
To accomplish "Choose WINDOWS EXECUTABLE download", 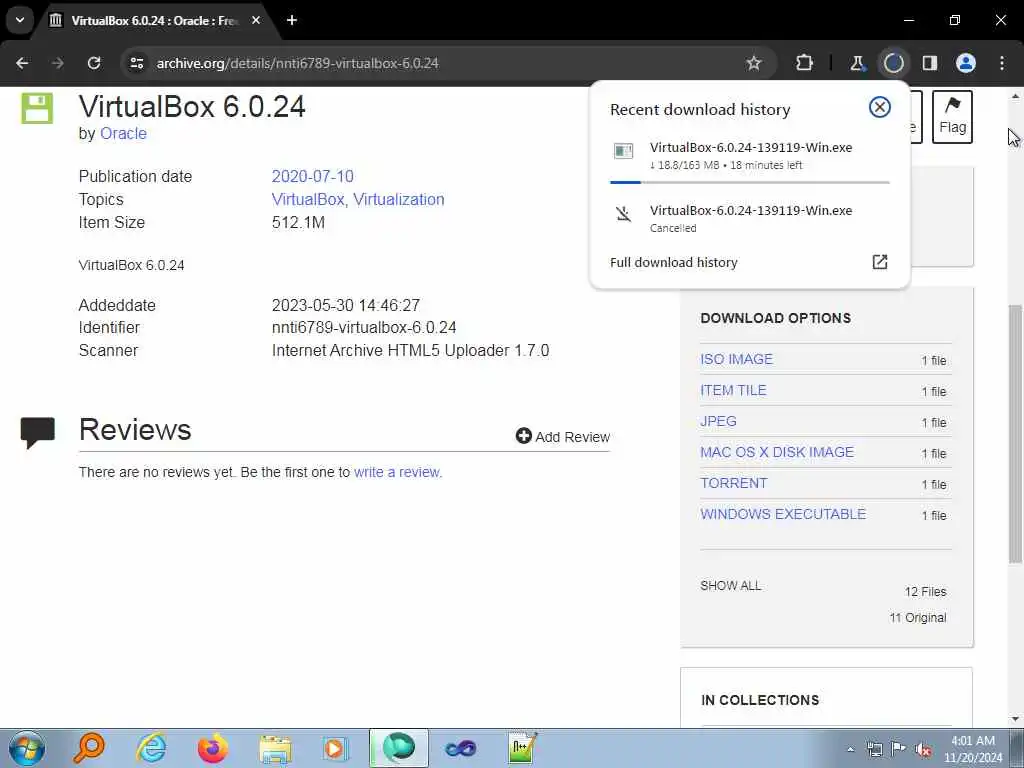I will 783,514.
